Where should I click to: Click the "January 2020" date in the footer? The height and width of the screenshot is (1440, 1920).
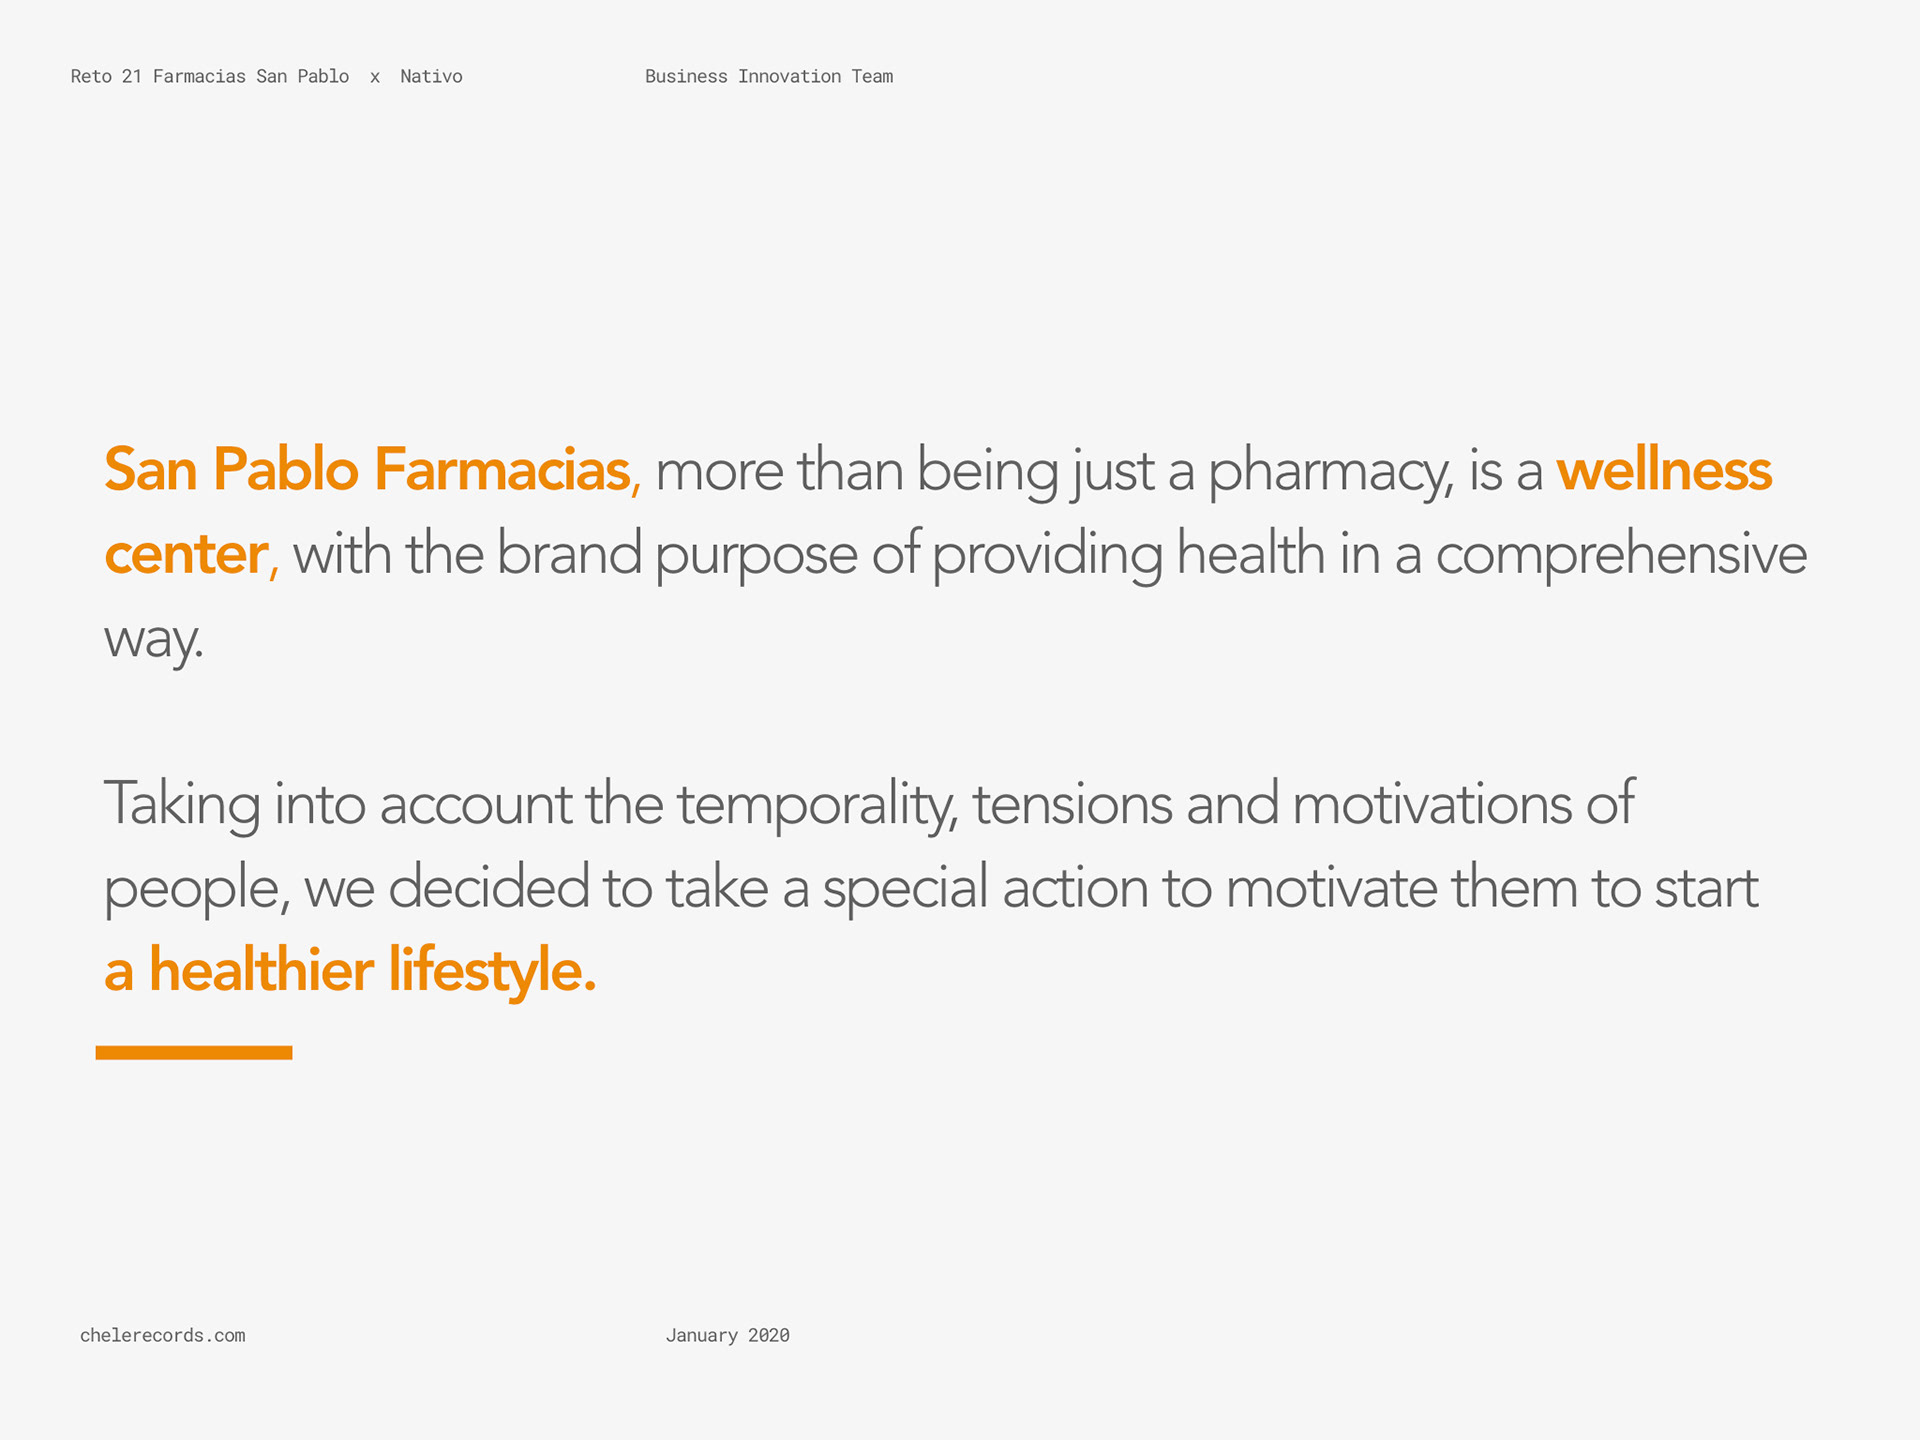(727, 1335)
